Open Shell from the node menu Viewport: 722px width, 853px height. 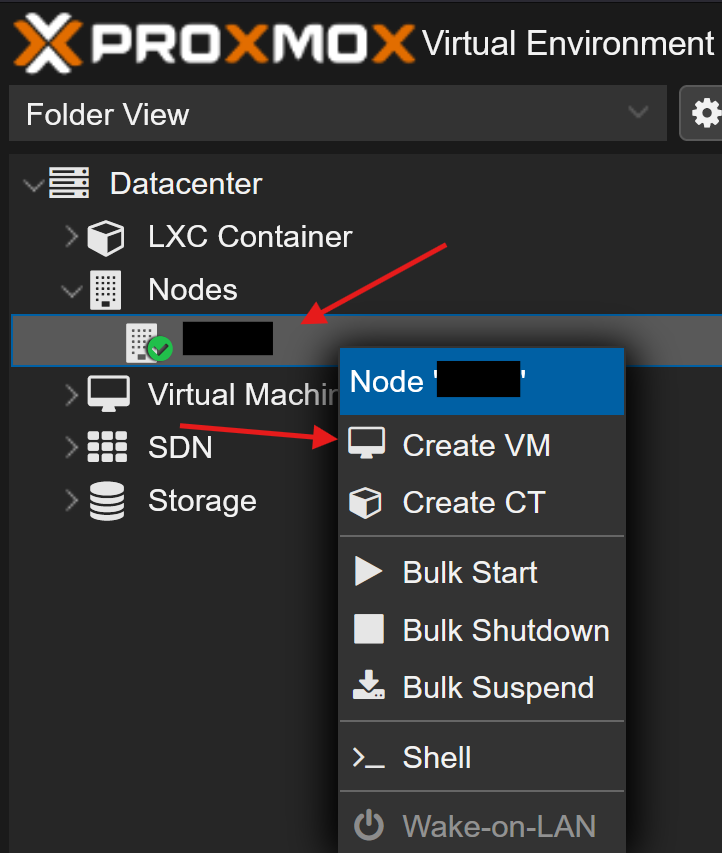click(x=436, y=757)
